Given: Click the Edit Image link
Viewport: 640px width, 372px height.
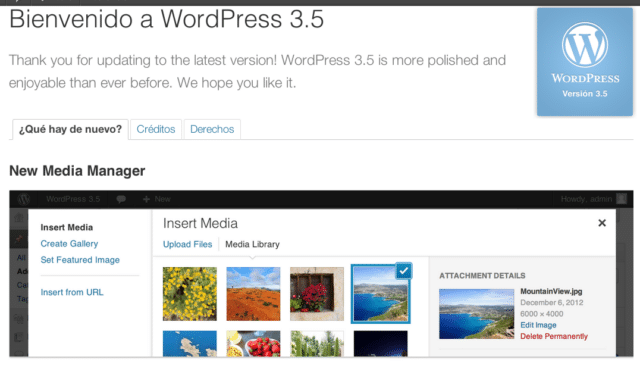Looking at the screenshot, I should (538, 325).
